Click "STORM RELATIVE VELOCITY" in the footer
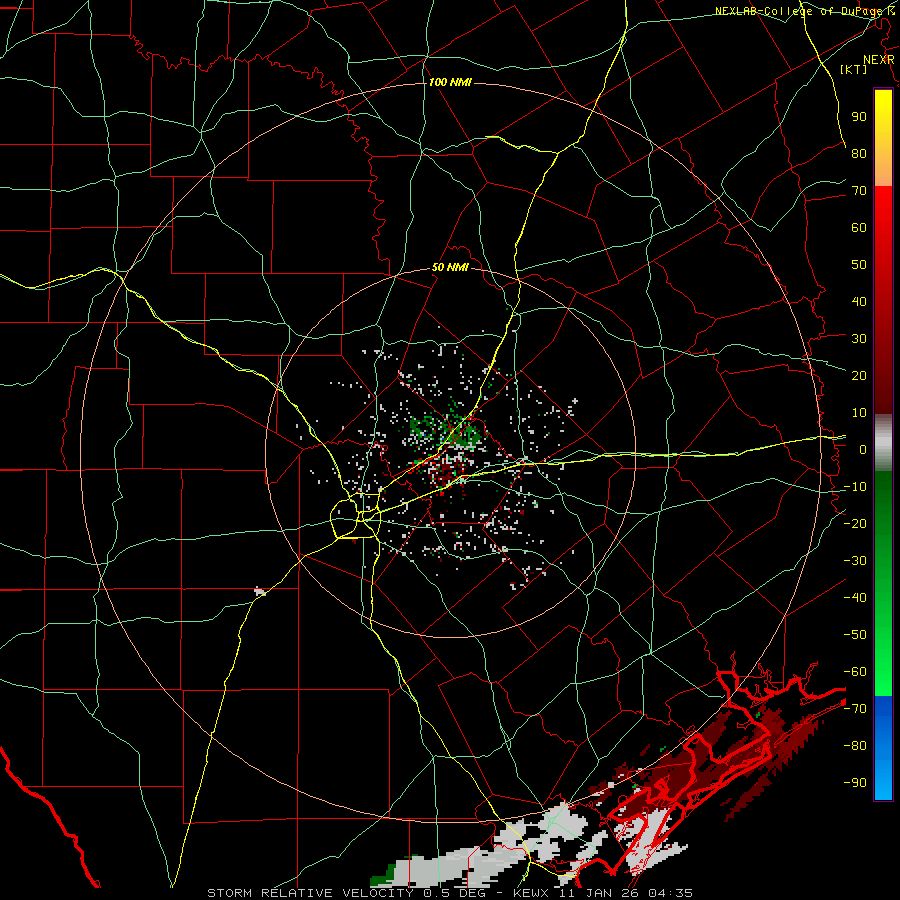Image resolution: width=900 pixels, height=900 pixels. (x=310, y=893)
